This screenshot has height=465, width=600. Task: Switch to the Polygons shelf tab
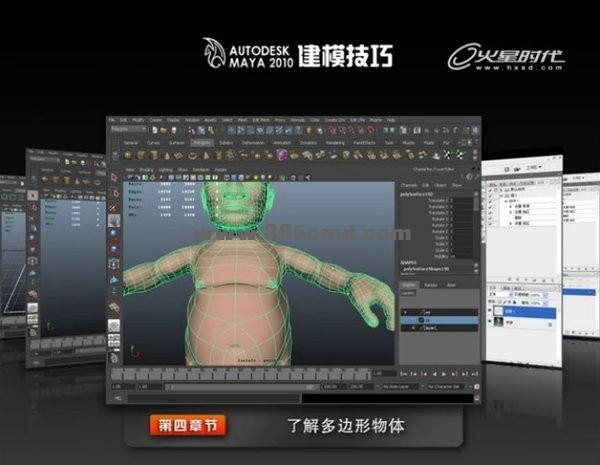click(202, 143)
